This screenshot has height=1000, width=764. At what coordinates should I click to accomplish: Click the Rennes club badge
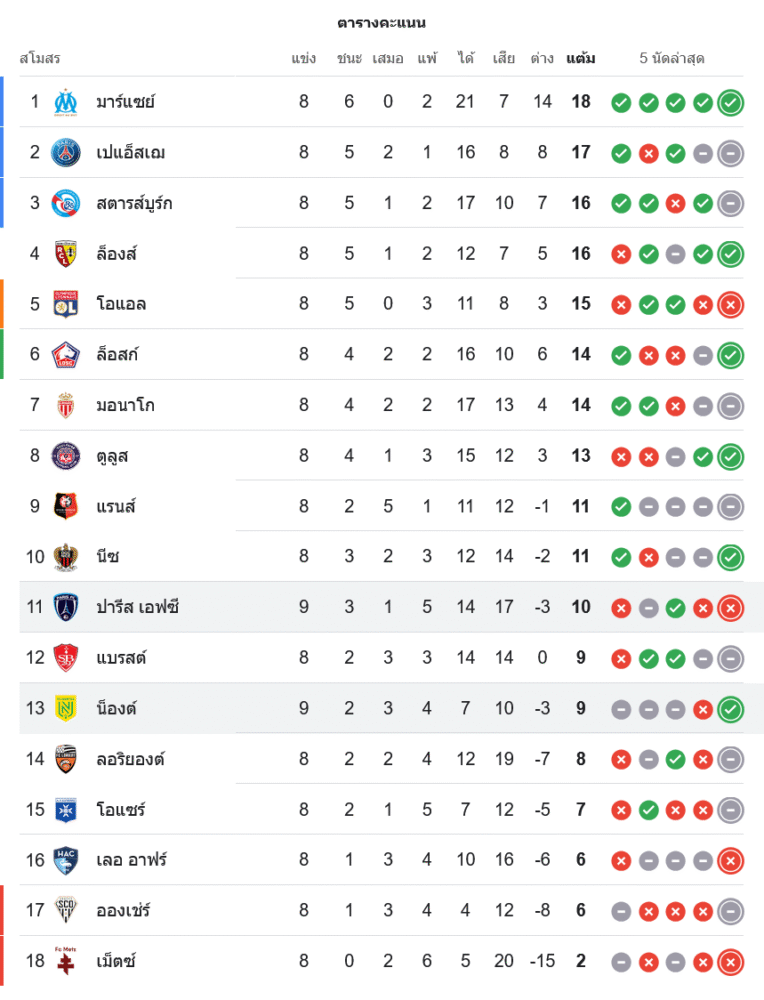coord(66,506)
